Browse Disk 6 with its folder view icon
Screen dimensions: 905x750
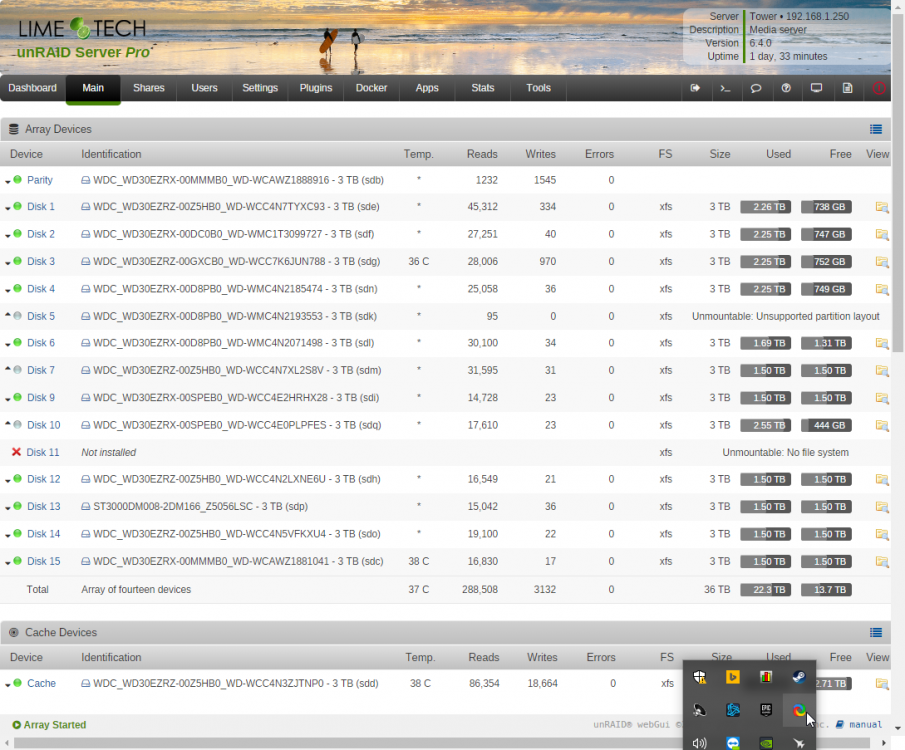tap(882, 343)
